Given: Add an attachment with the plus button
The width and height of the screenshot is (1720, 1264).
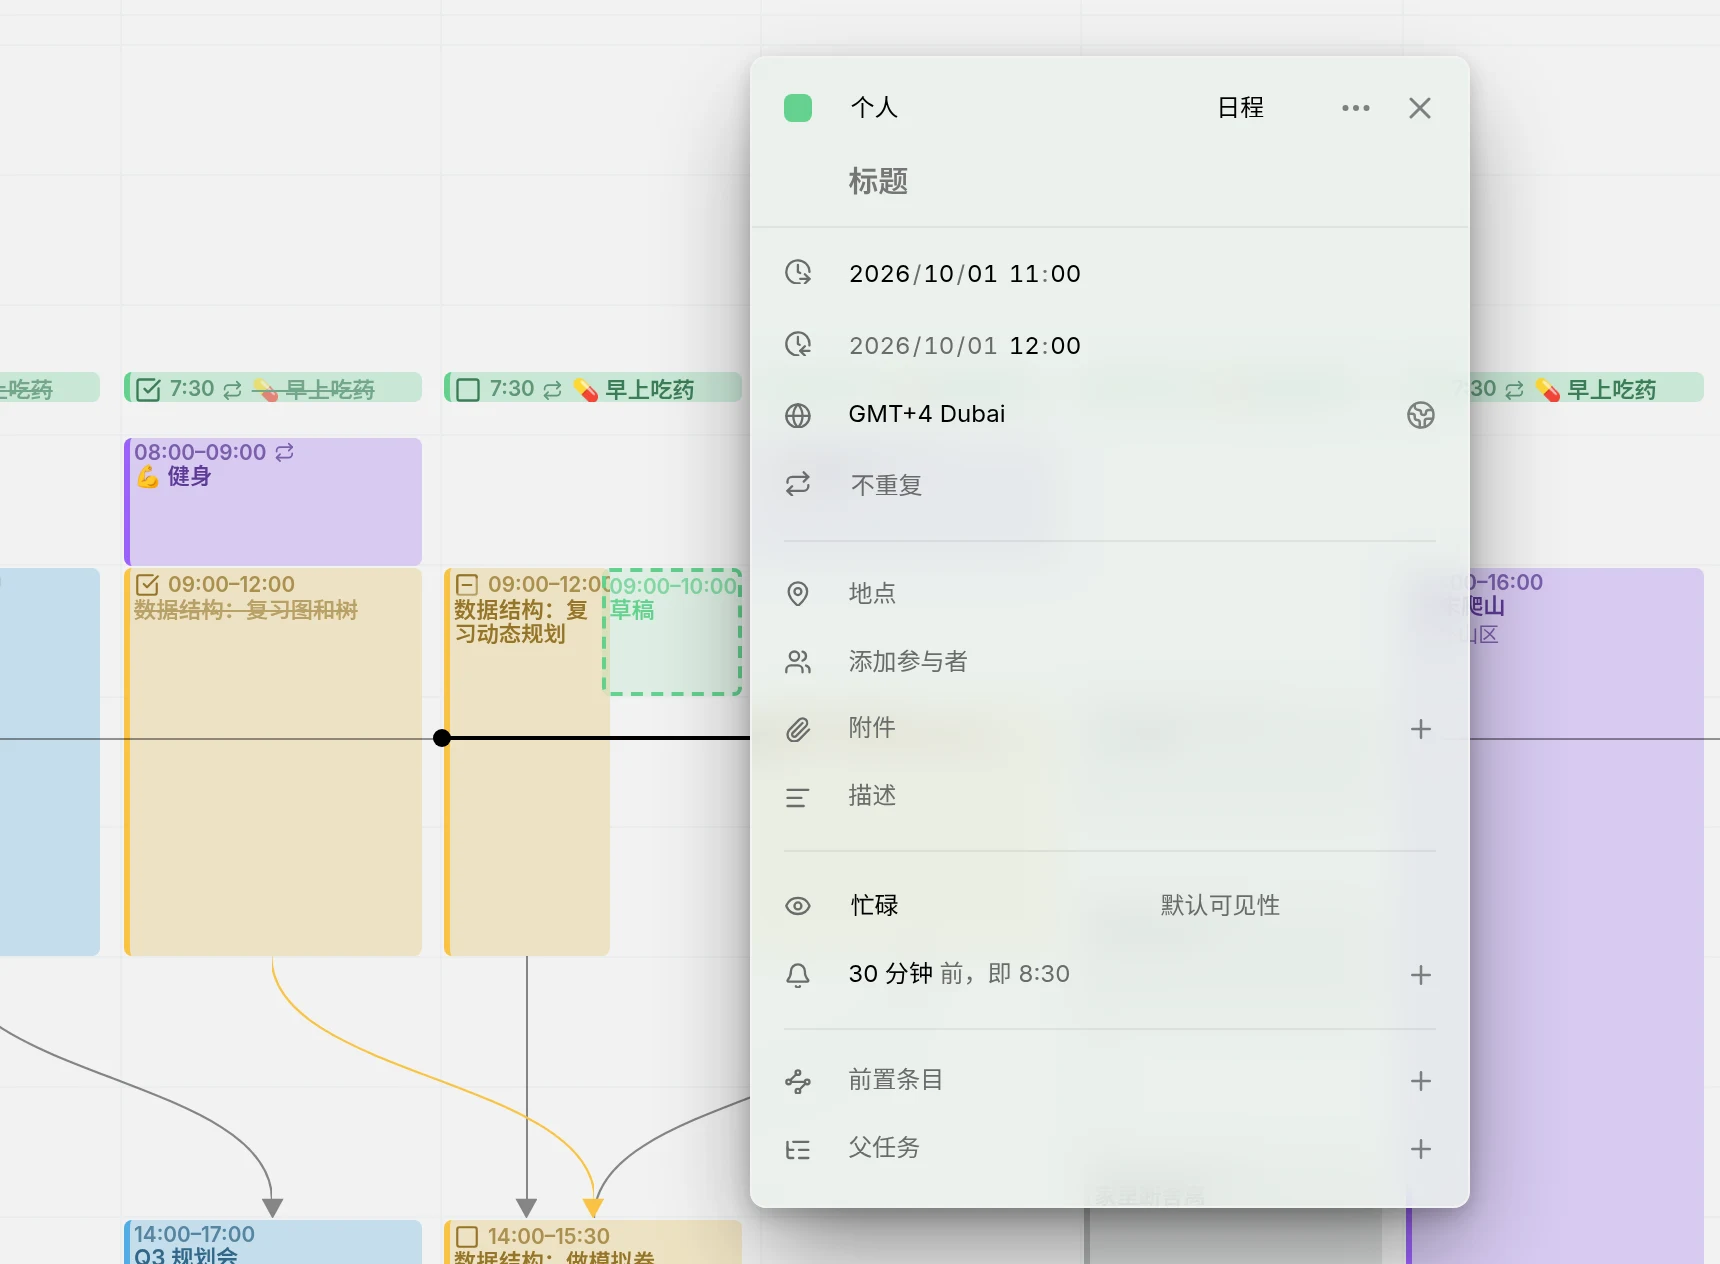Looking at the screenshot, I should coord(1421,729).
